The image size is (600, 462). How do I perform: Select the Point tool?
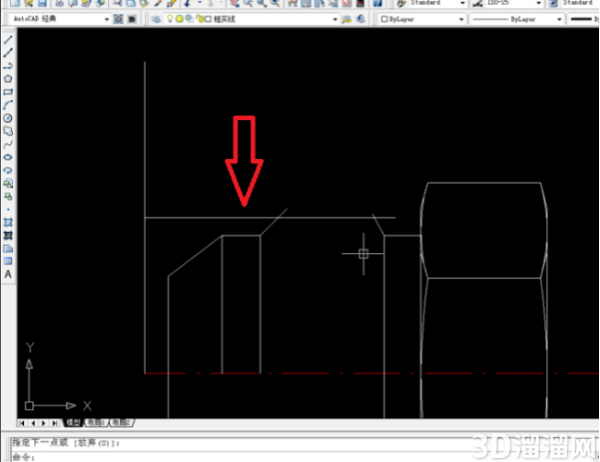8,209
